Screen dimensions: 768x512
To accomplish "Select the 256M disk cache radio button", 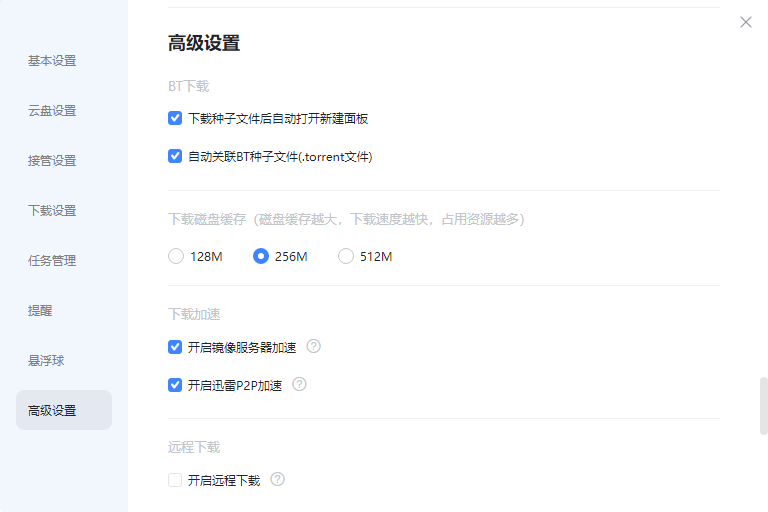I will tap(261, 256).
